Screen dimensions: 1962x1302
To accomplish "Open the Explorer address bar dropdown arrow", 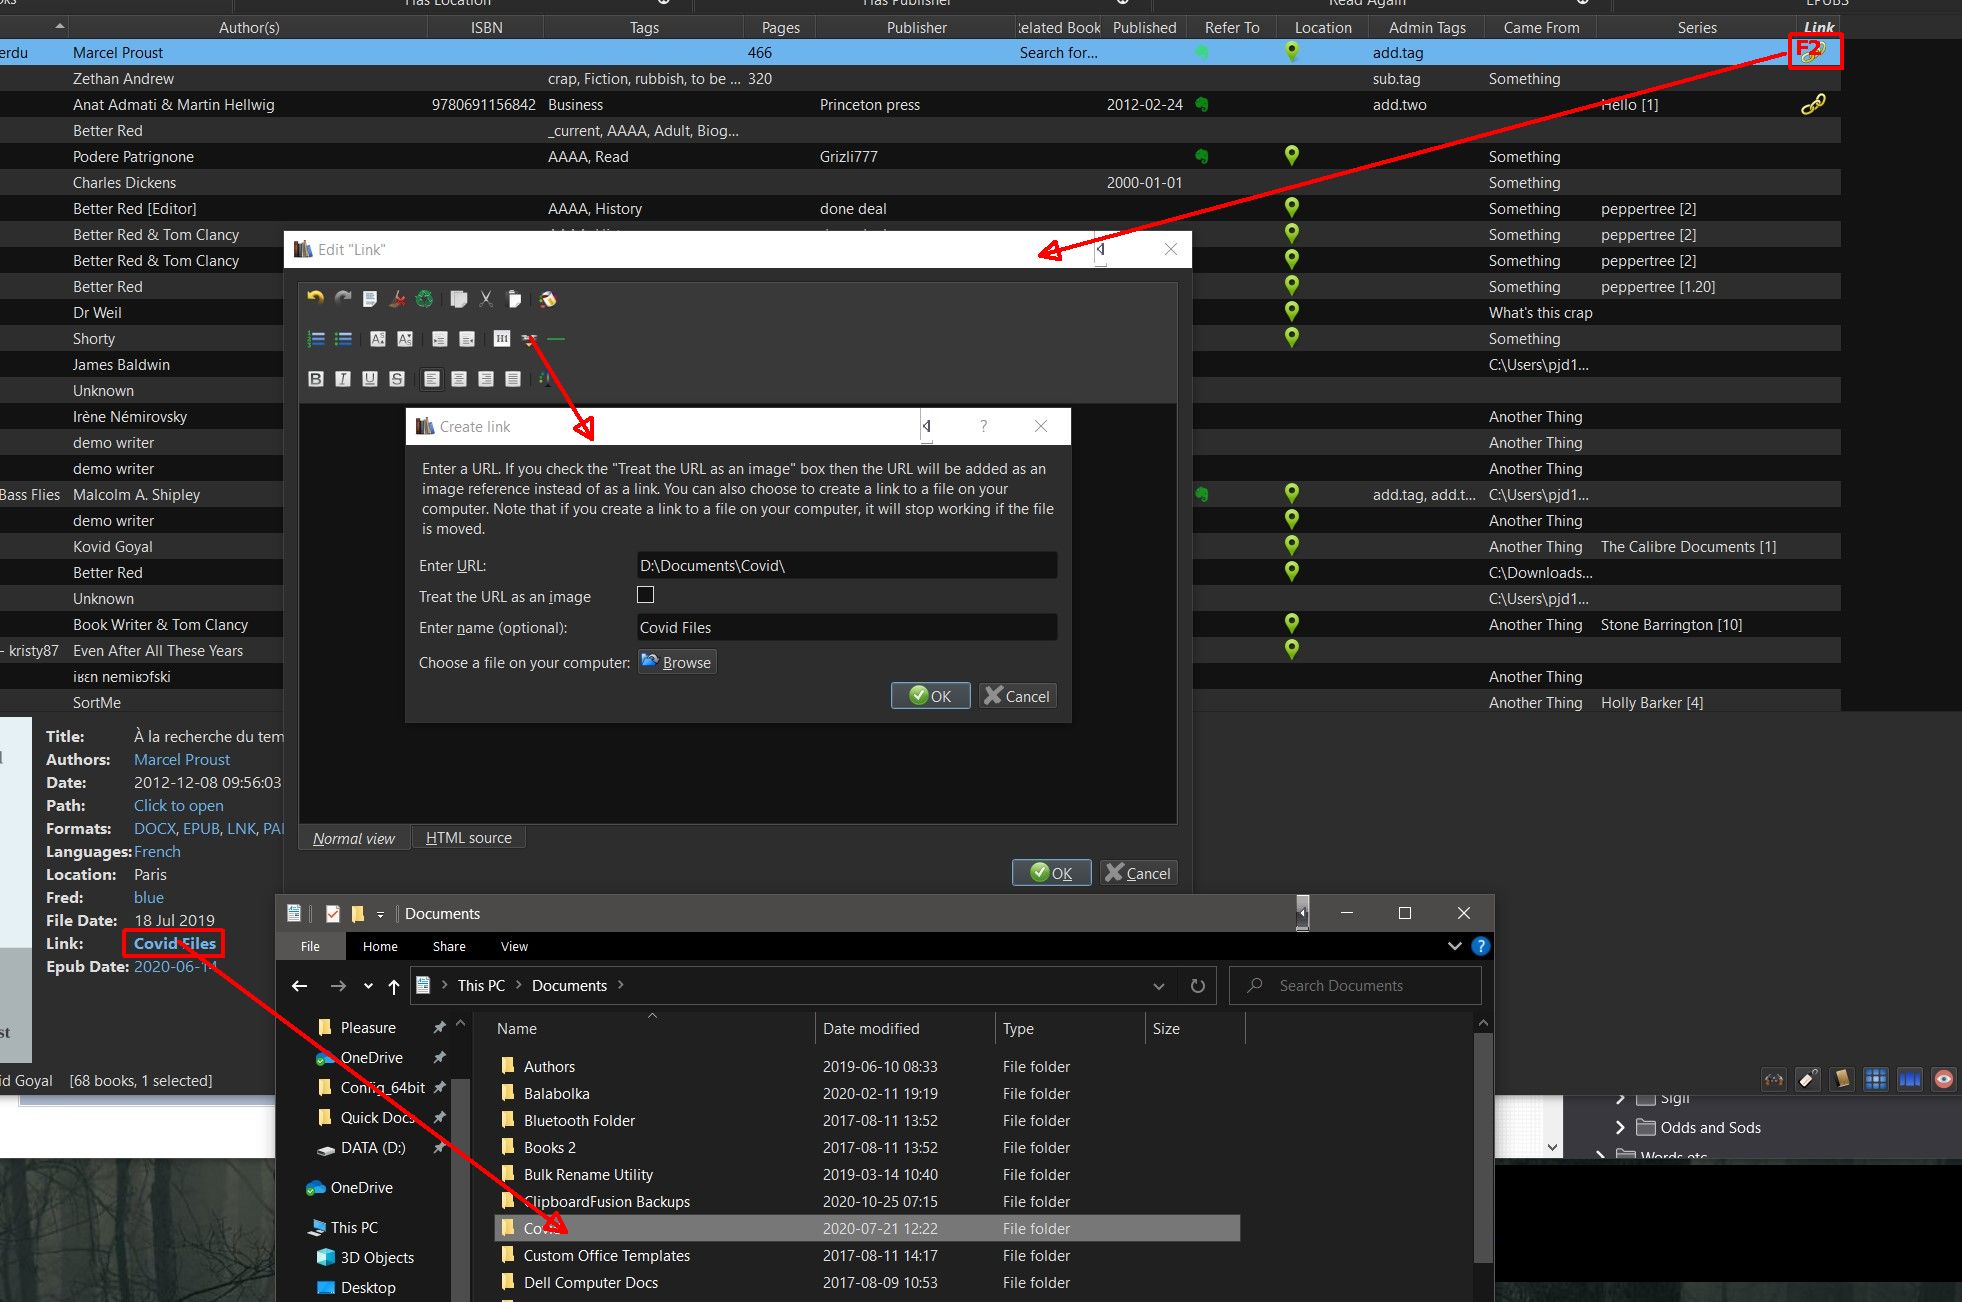I will 1158,986.
